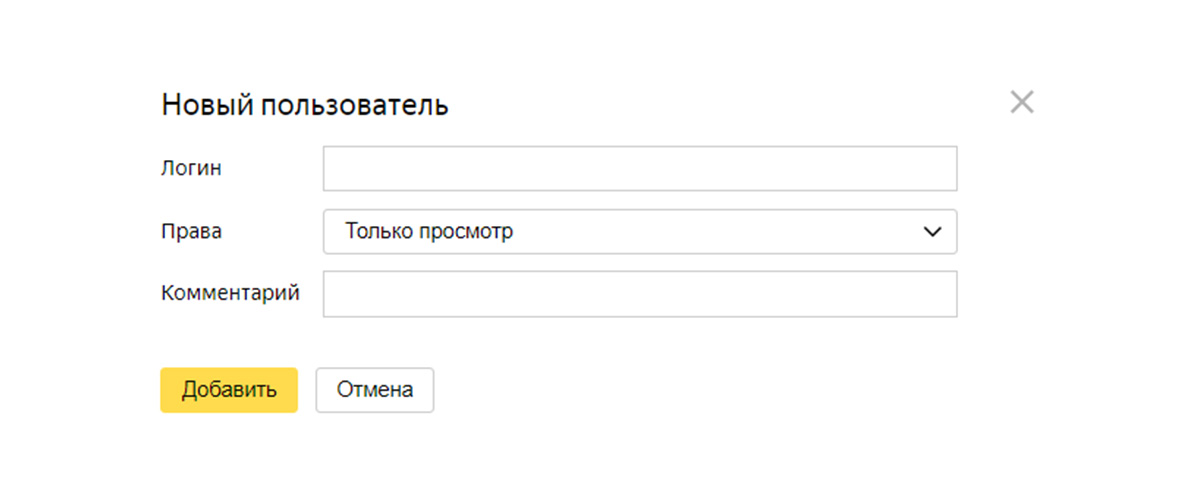Image resolution: width=1200 pixels, height=500 pixels.
Task: Cancel new user creation with Отмена
Action: 375,390
